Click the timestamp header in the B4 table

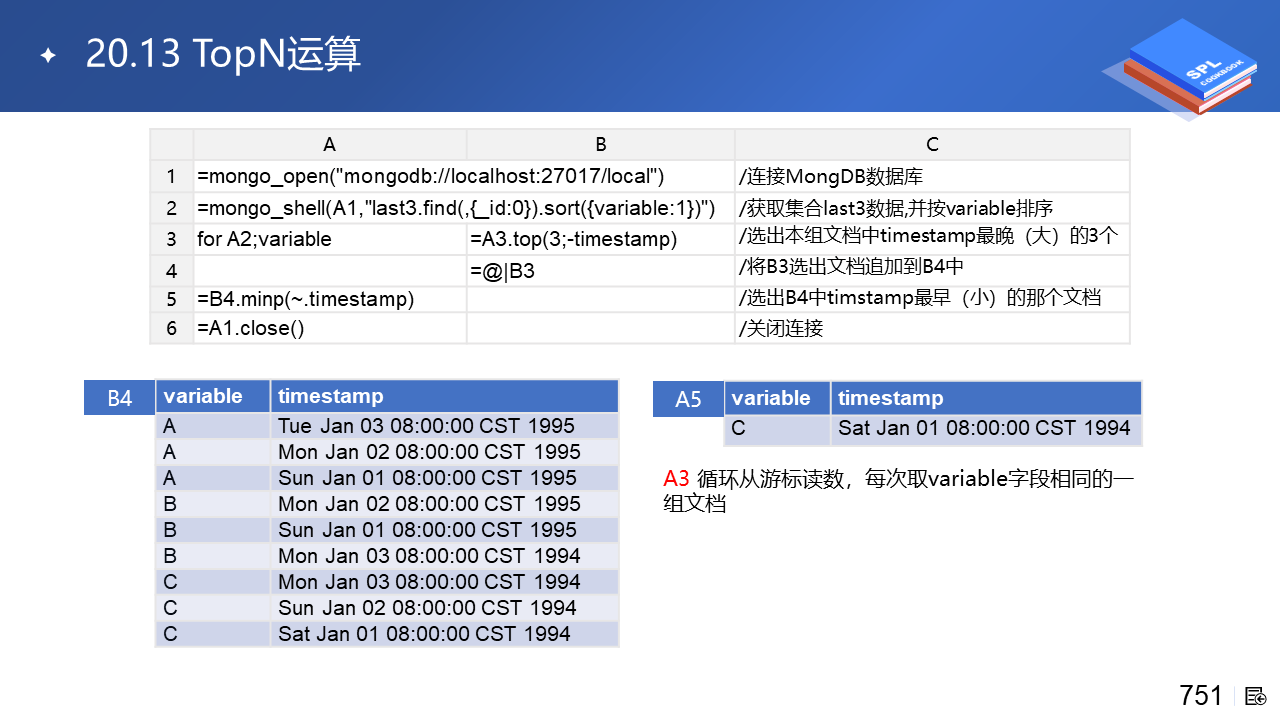(x=445, y=396)
